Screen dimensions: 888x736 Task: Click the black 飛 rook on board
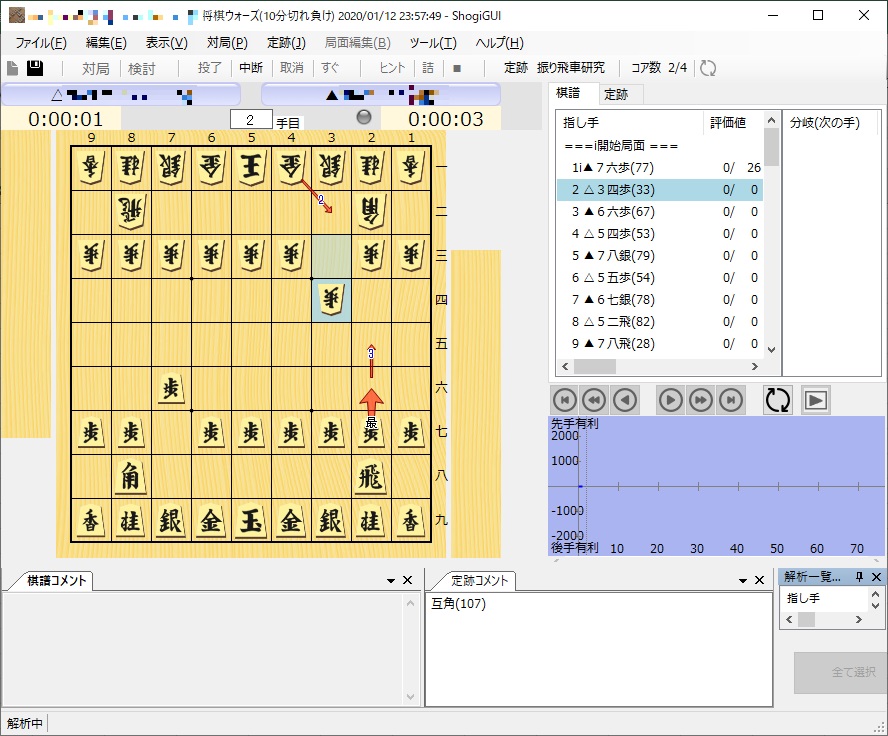(371, 477)
